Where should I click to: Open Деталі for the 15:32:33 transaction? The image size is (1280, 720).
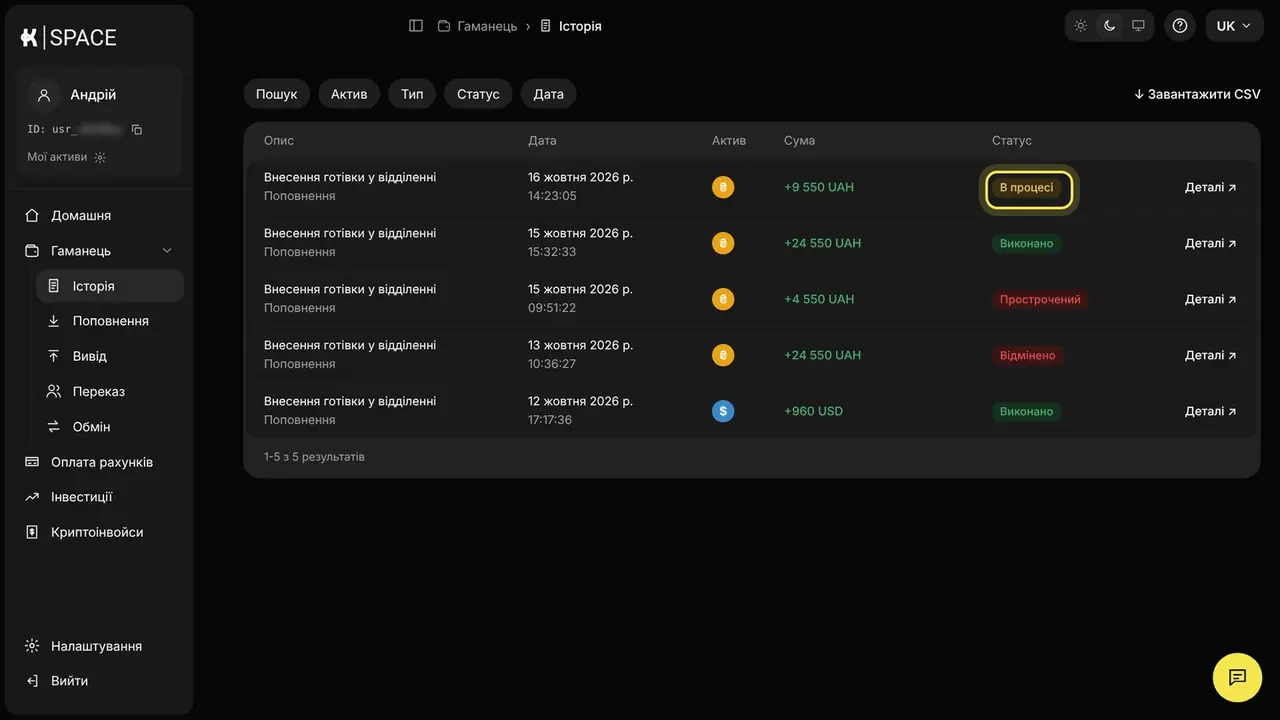tap(1210, 243)
